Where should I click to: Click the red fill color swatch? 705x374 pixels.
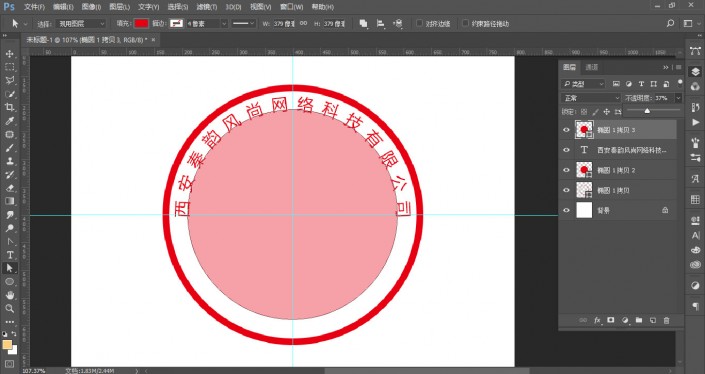point(141,23)
